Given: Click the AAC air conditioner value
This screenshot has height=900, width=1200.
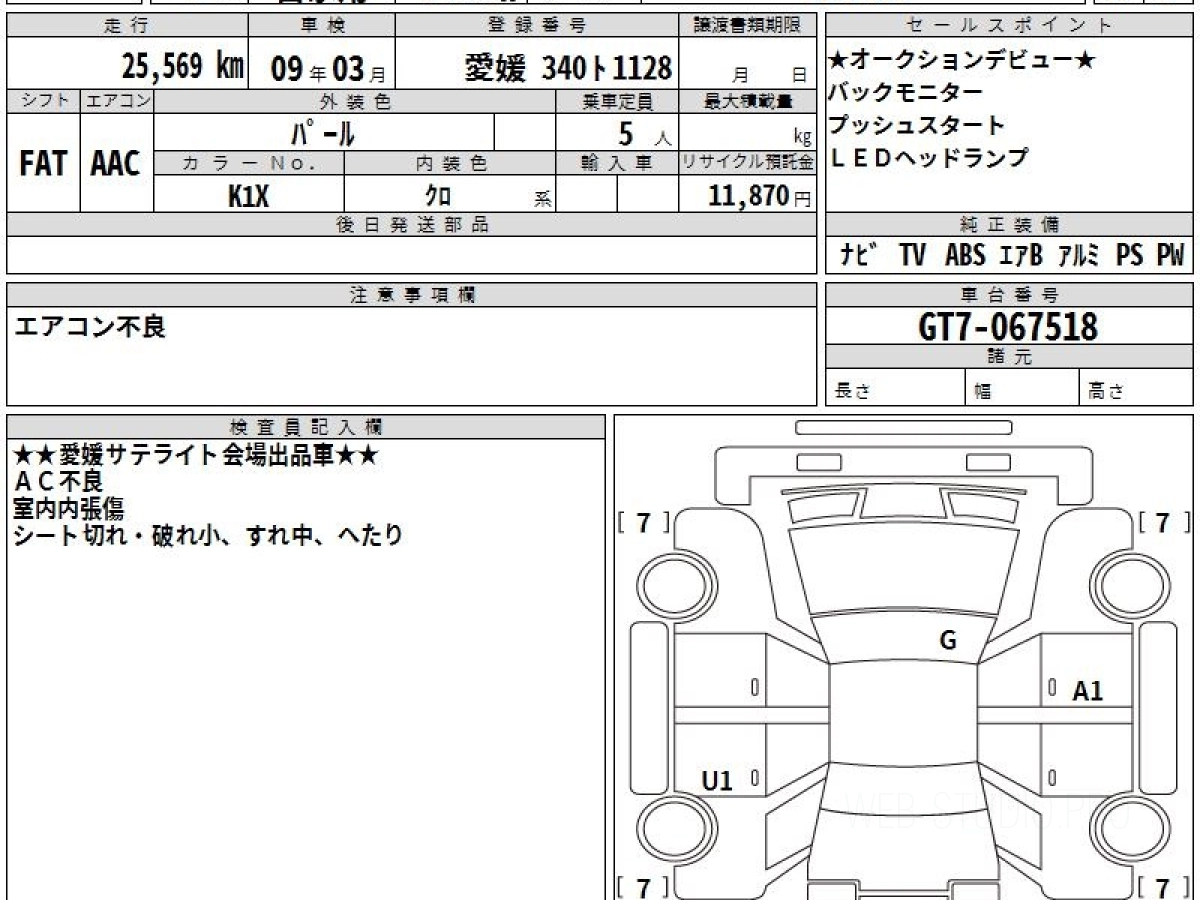Looking at the screenshot, I should coord(116,164).
